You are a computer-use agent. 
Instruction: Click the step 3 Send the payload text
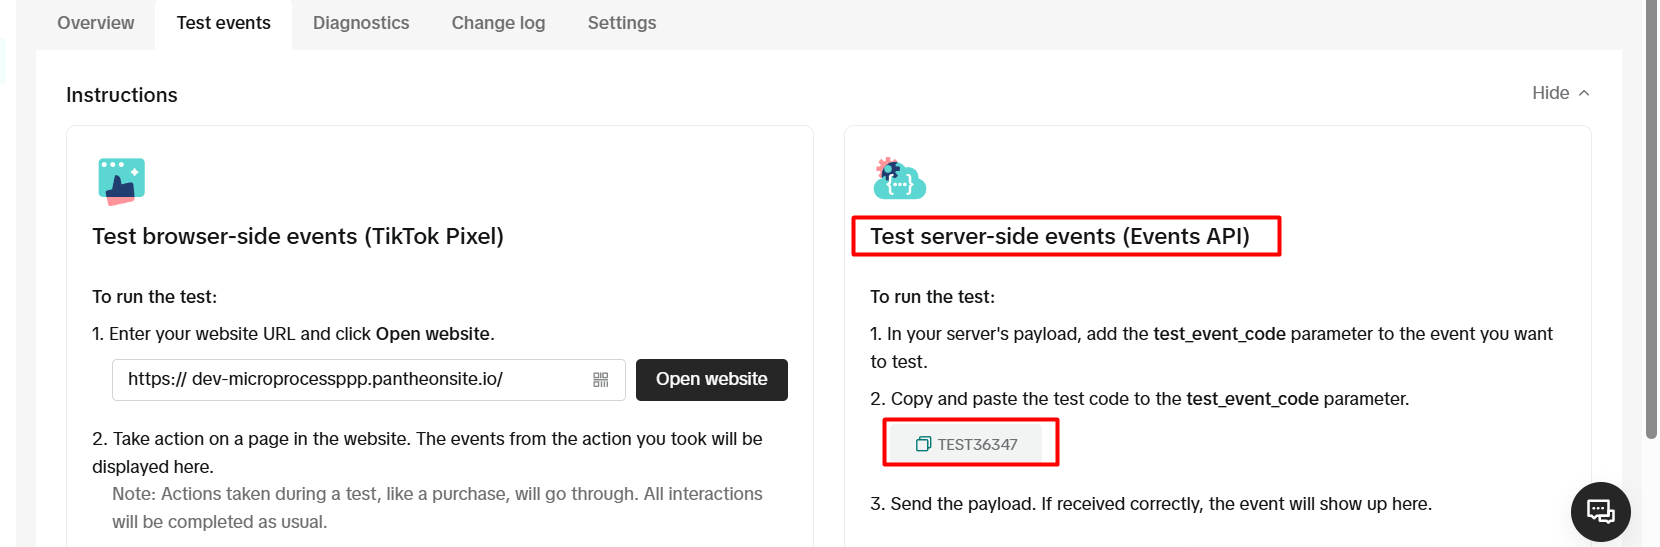pyautogui.click(x=1150, y=504)
